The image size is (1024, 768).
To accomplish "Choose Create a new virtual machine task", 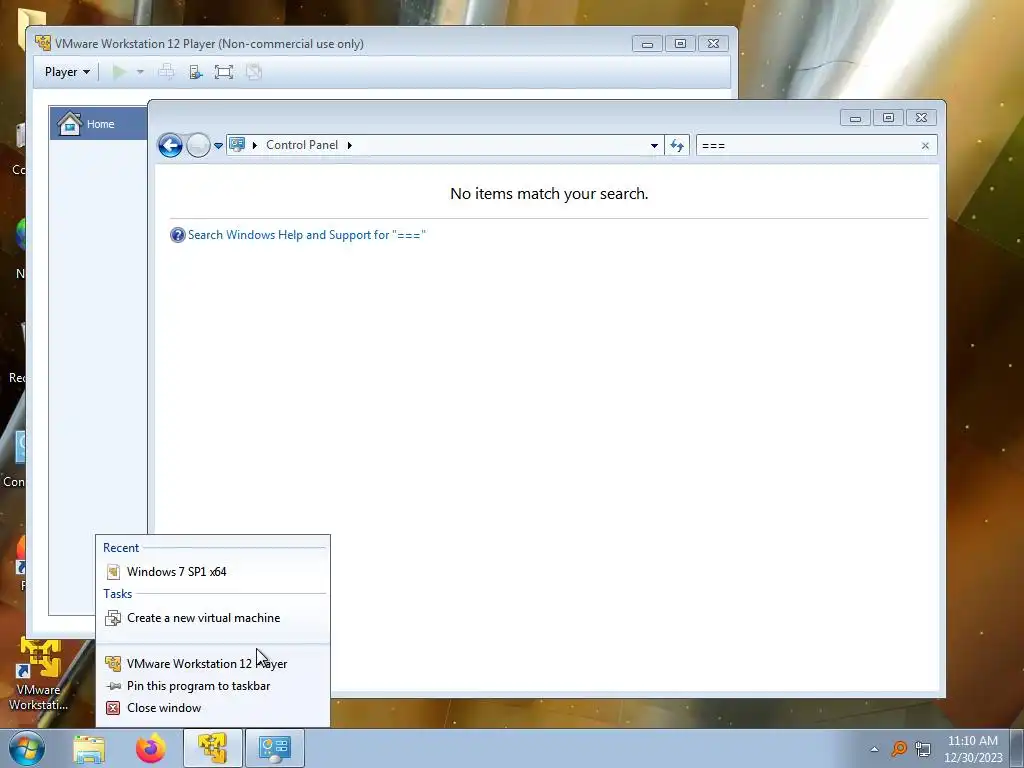I will coord(212,618).
